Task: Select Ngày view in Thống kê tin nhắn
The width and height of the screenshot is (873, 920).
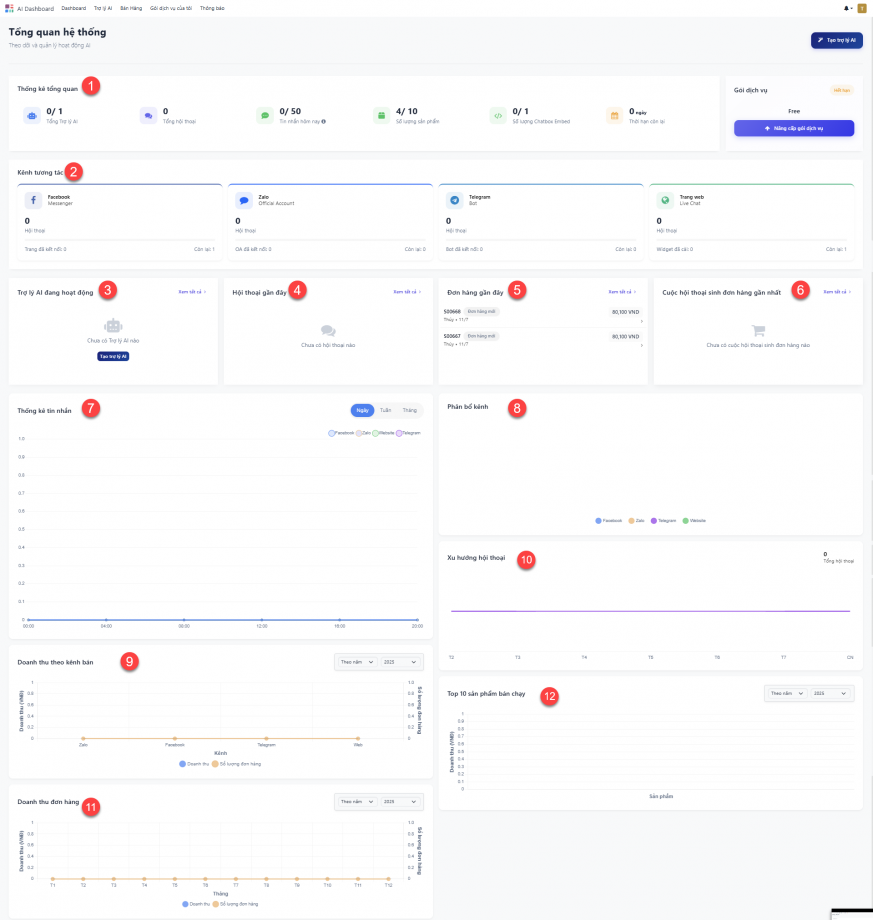Action: tap(362, 410)
